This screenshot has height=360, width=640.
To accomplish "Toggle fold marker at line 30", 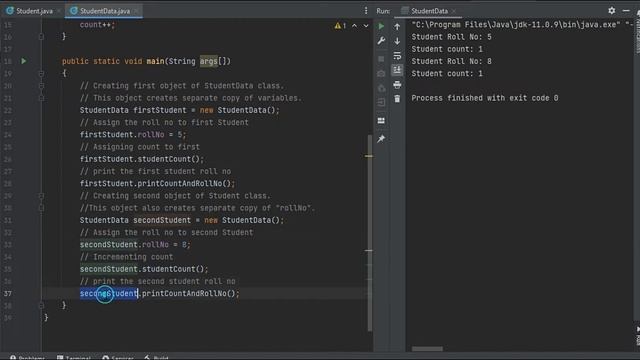I will pos(41,208).
